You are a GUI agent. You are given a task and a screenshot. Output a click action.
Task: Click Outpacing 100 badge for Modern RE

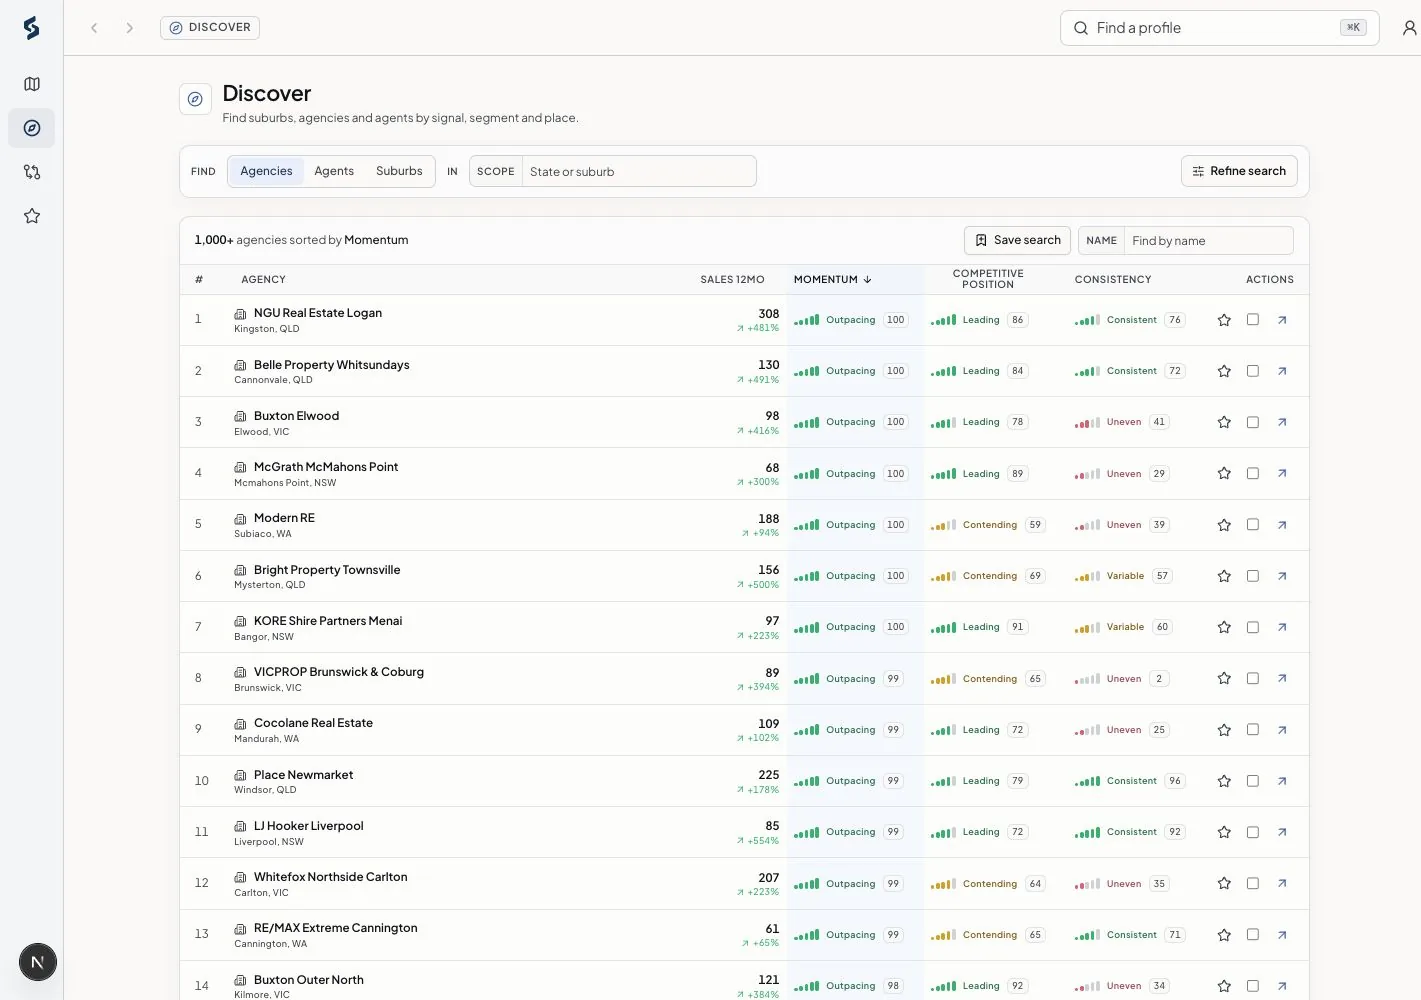(x=851, y=525)
